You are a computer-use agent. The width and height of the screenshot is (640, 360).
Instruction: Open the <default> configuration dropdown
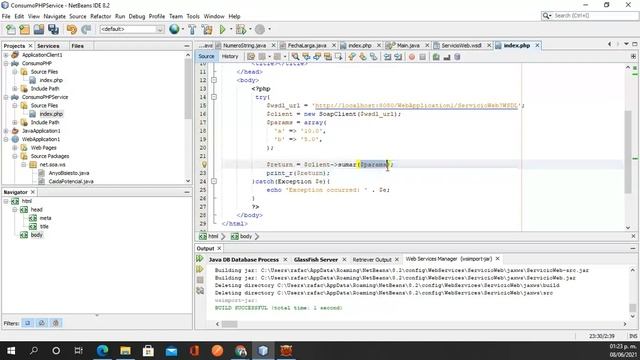(x=131, y=29)
